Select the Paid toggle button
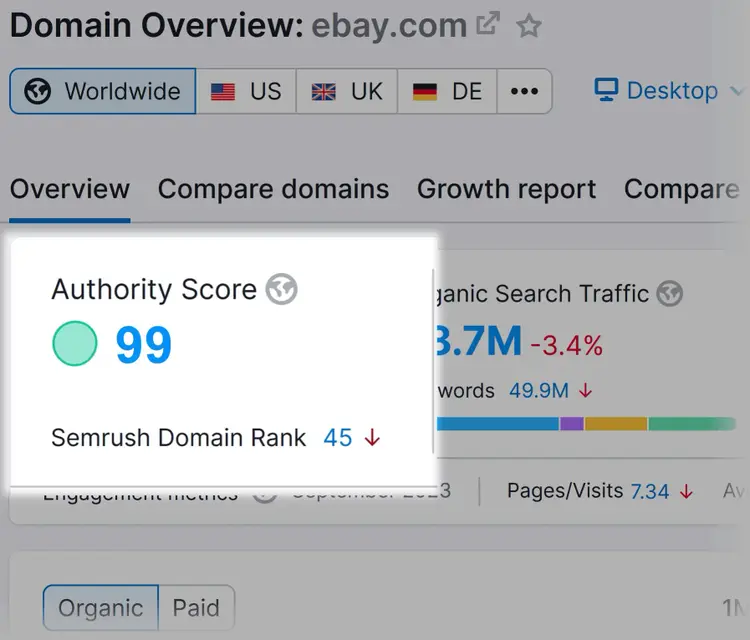 click(x=196, y=608)
